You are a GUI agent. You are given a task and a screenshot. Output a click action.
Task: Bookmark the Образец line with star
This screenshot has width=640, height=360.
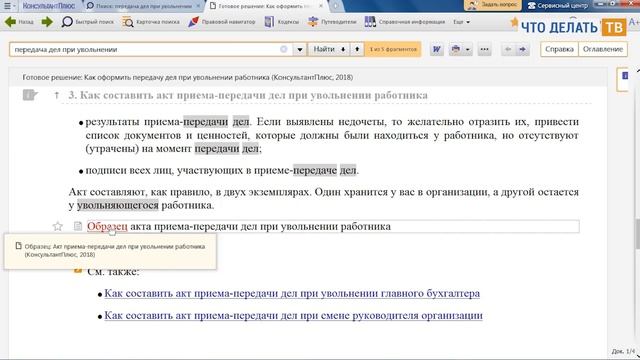tap(58, 226)
